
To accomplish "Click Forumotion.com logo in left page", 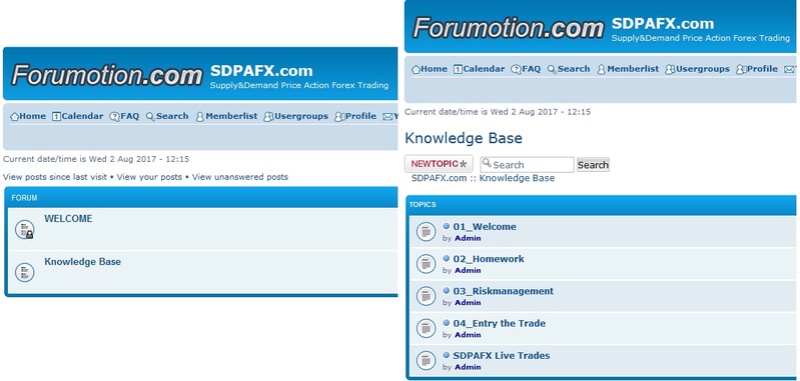I will 107,75.
